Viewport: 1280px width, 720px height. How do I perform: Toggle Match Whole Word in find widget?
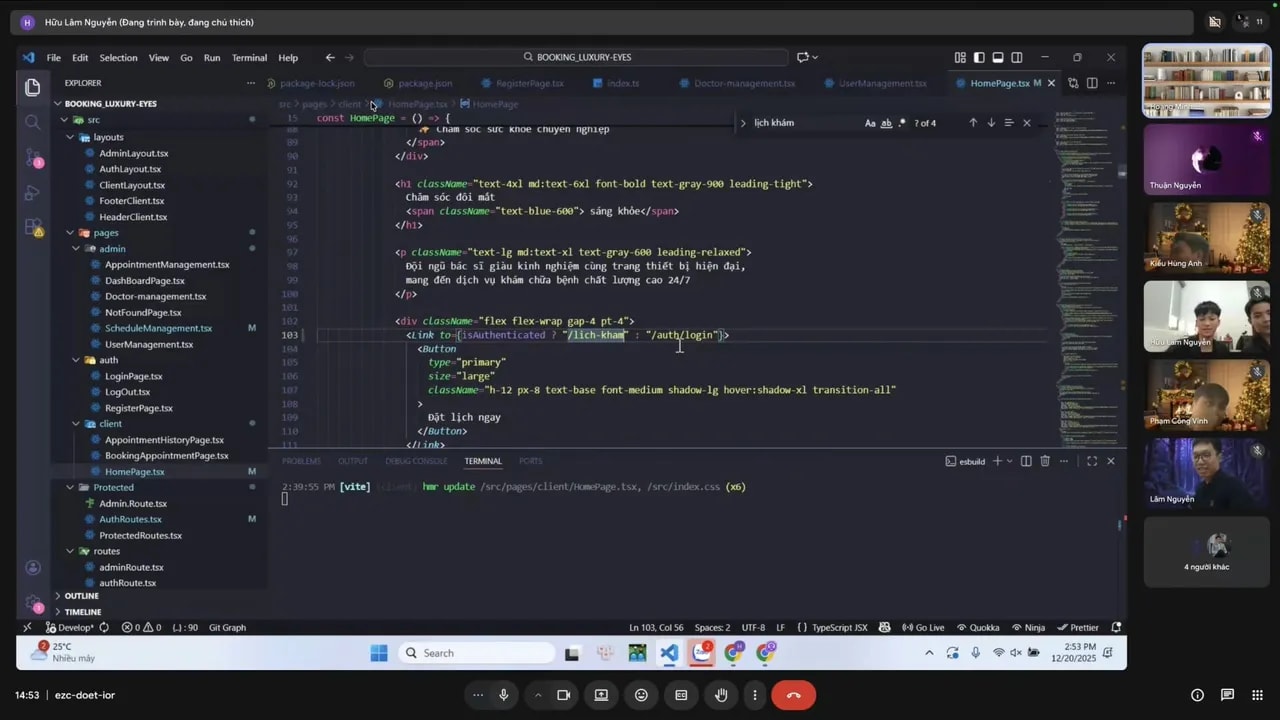(887, 122)
